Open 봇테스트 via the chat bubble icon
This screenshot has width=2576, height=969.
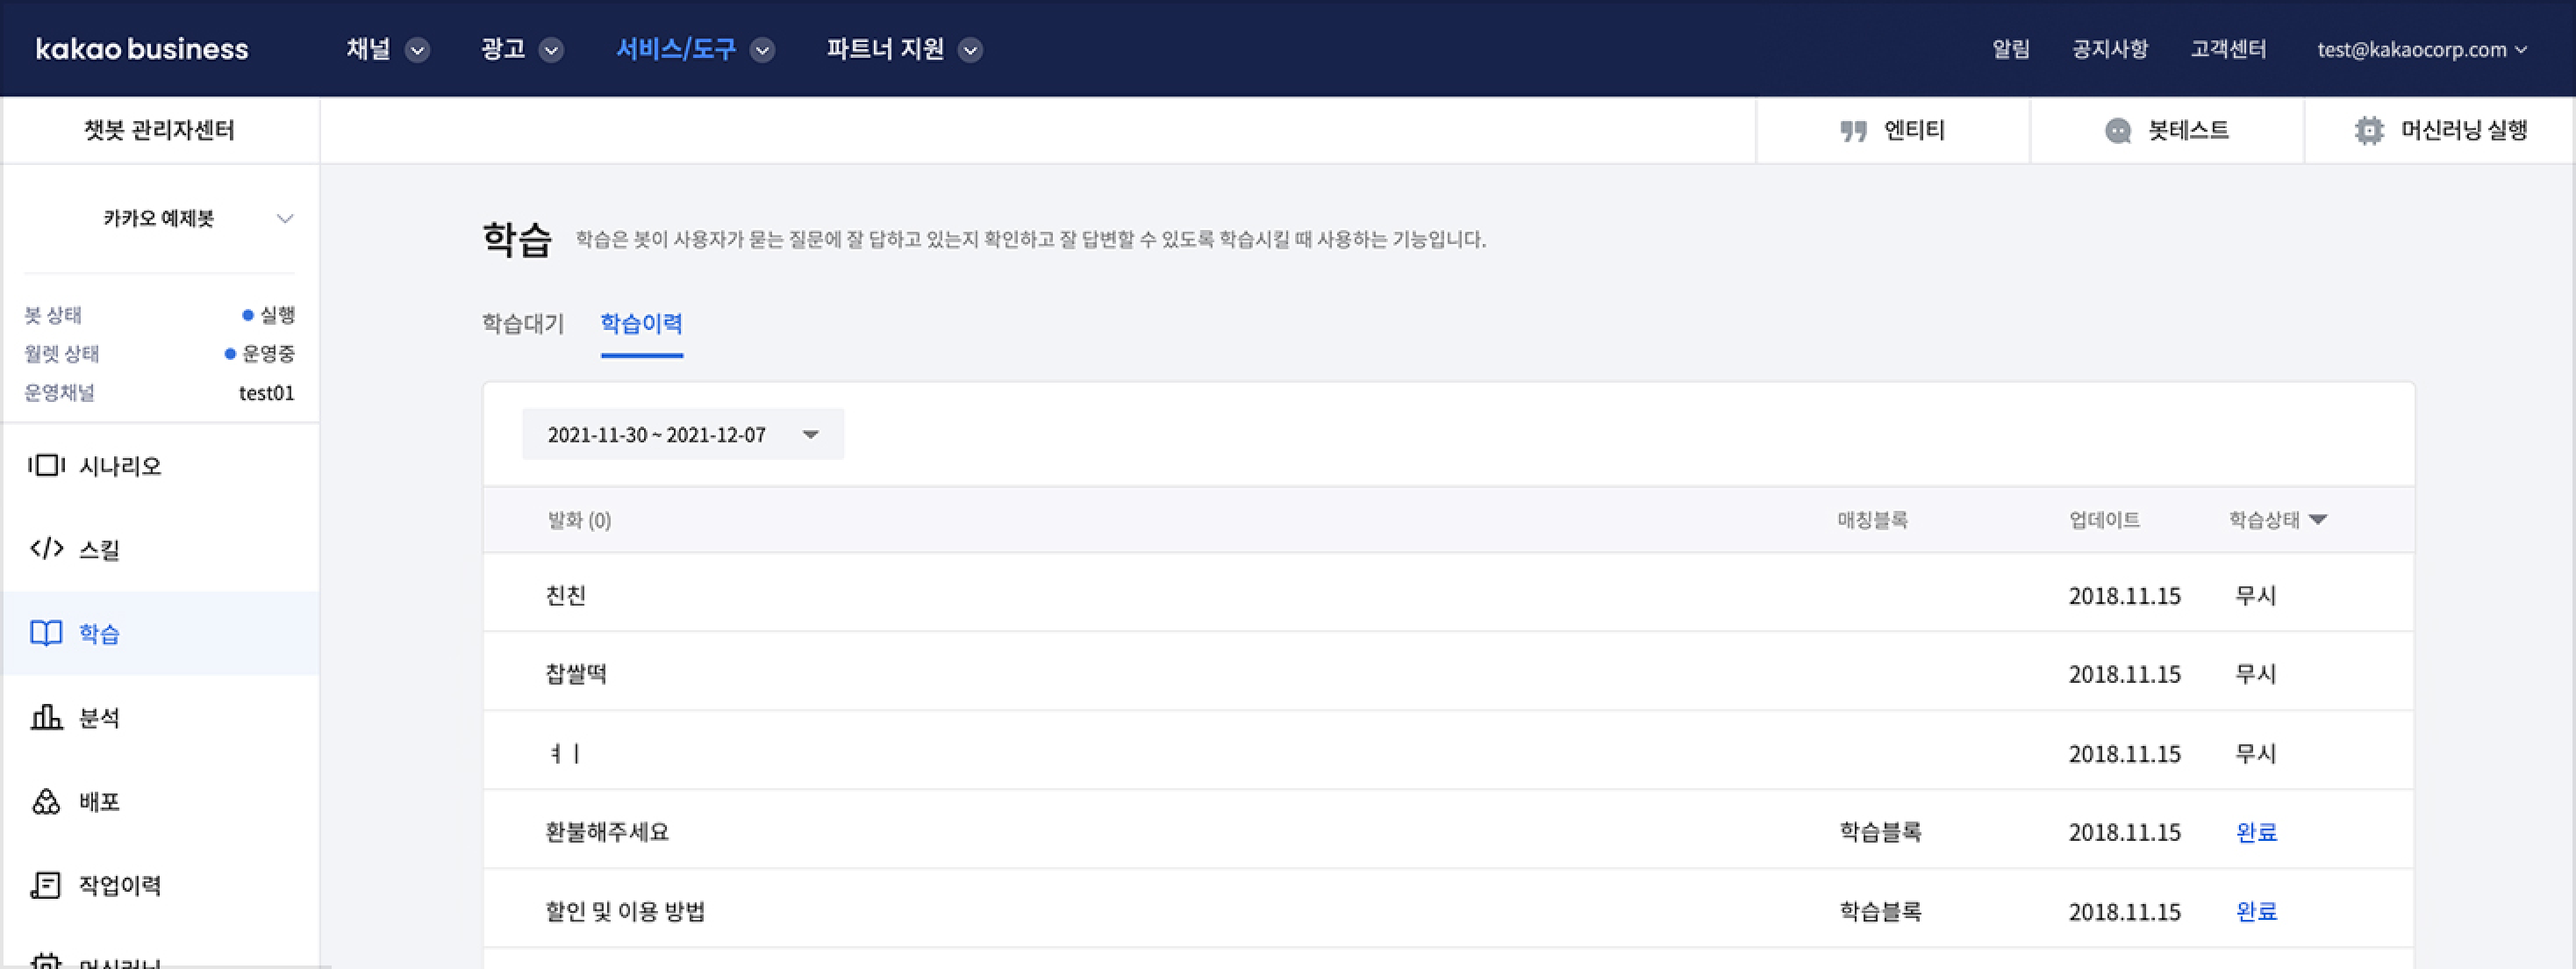[x=2117, y=131]
